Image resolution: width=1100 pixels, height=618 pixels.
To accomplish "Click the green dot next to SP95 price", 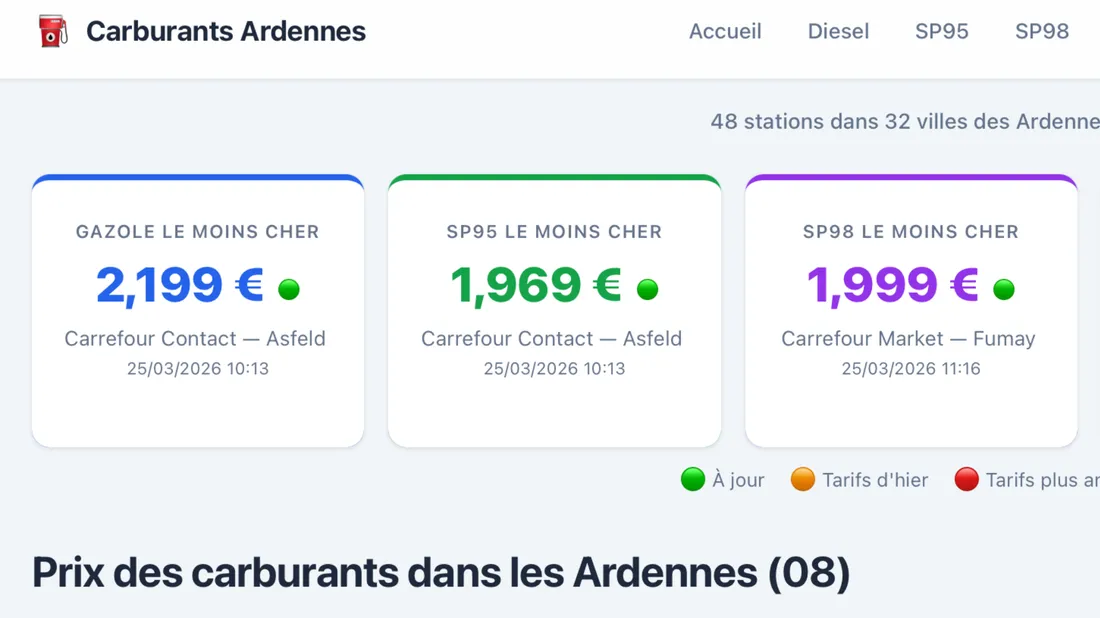I will [x=647, y=289].
